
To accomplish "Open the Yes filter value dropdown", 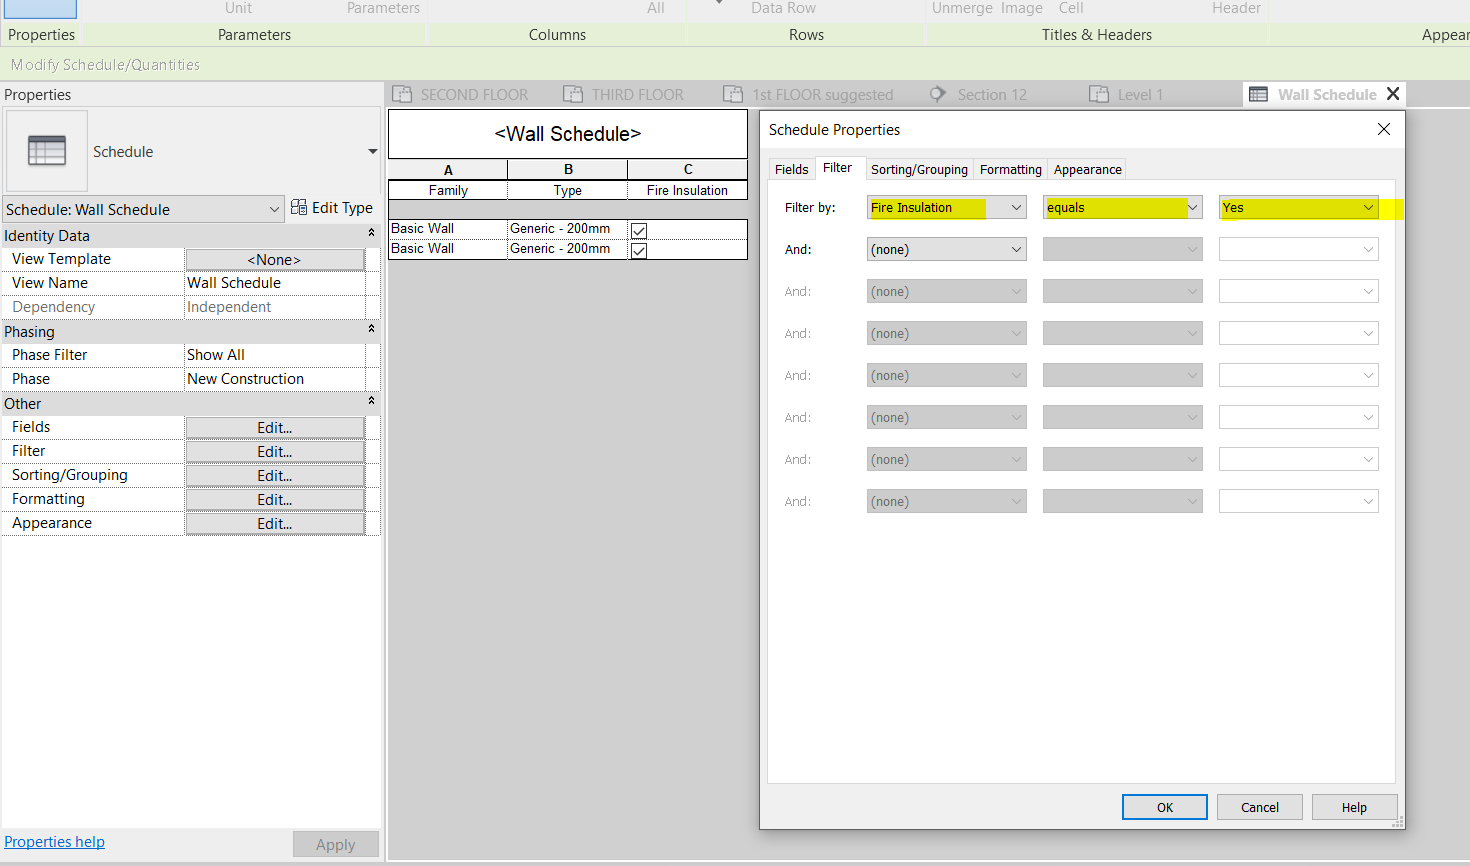I will 1371,207.
